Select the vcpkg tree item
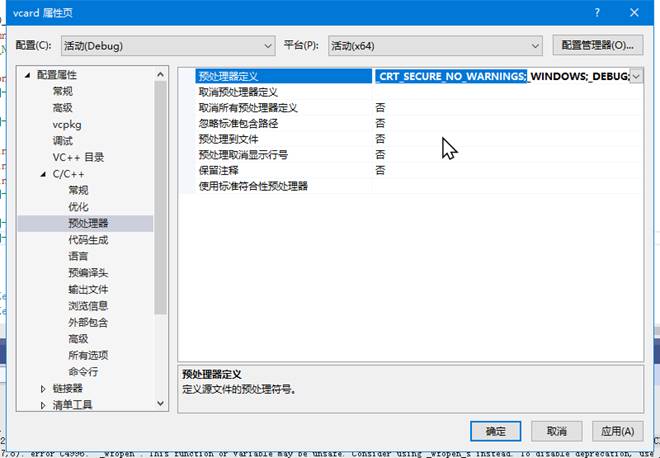Screen dimensions: 660x458 point(66,124)
